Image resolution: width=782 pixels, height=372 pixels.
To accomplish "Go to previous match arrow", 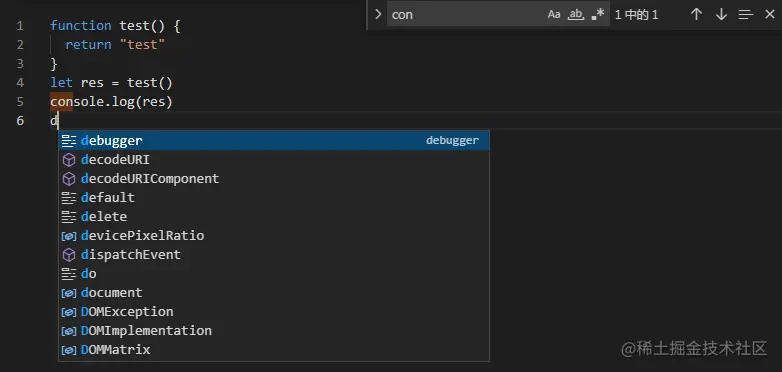I will tap(696, 14).
